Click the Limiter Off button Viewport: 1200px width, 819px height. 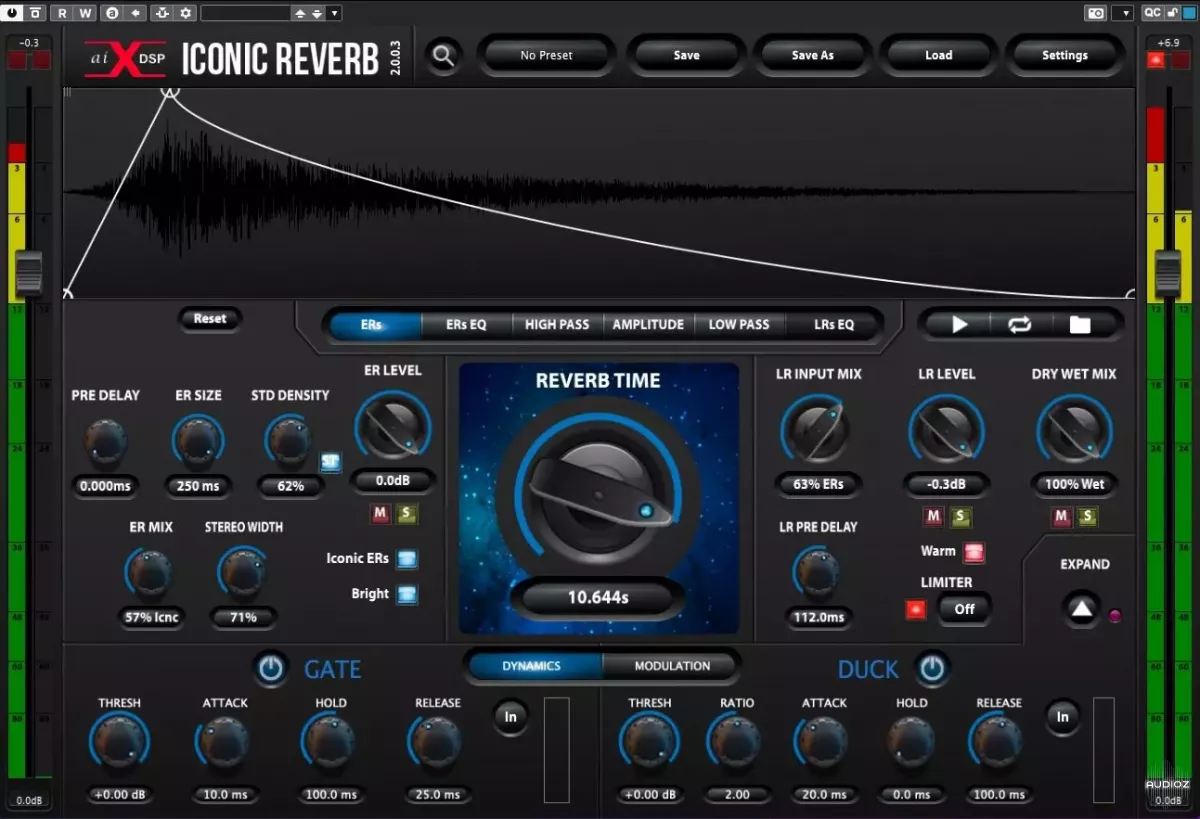(964, 608)
